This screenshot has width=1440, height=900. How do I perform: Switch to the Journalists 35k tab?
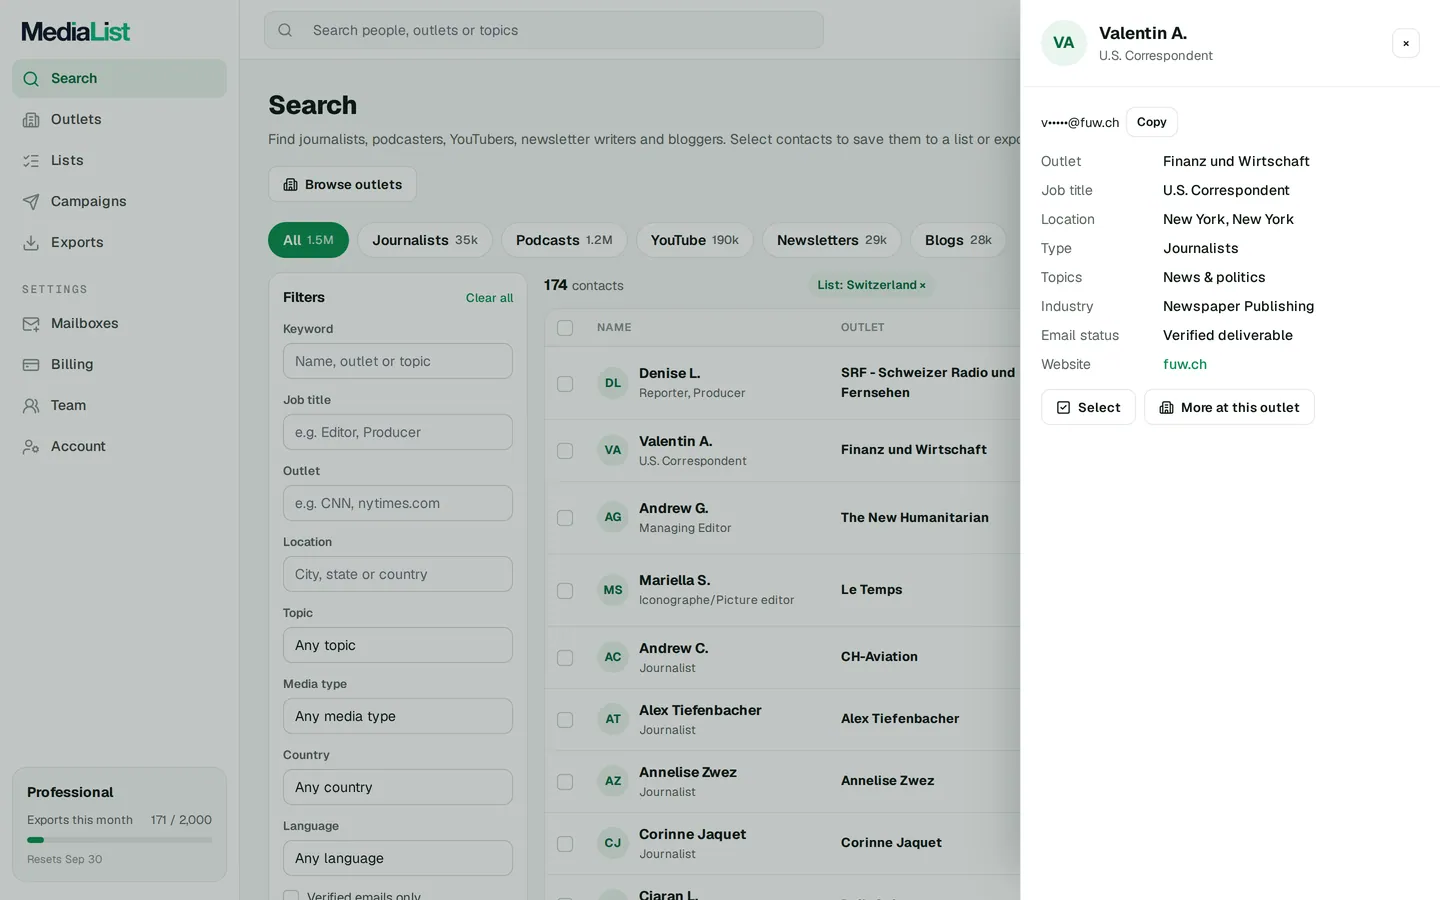(x=425, y=240)
